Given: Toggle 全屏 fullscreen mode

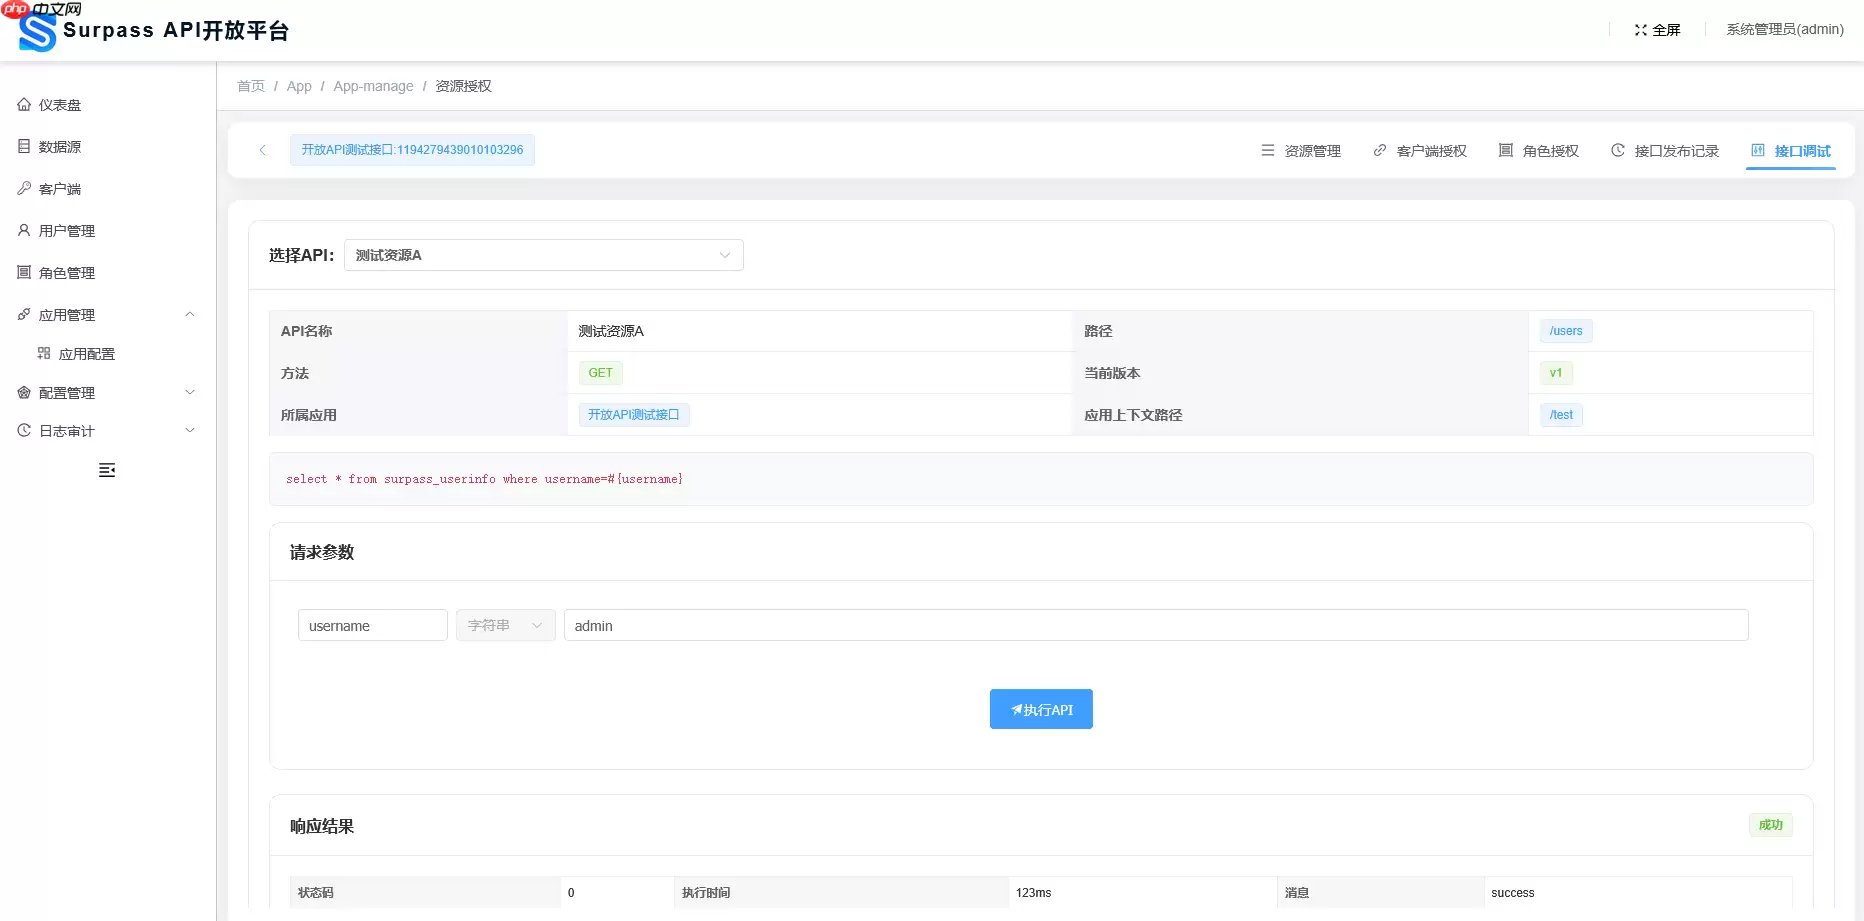Looking at the screenshot, I should pos(1657,29).
